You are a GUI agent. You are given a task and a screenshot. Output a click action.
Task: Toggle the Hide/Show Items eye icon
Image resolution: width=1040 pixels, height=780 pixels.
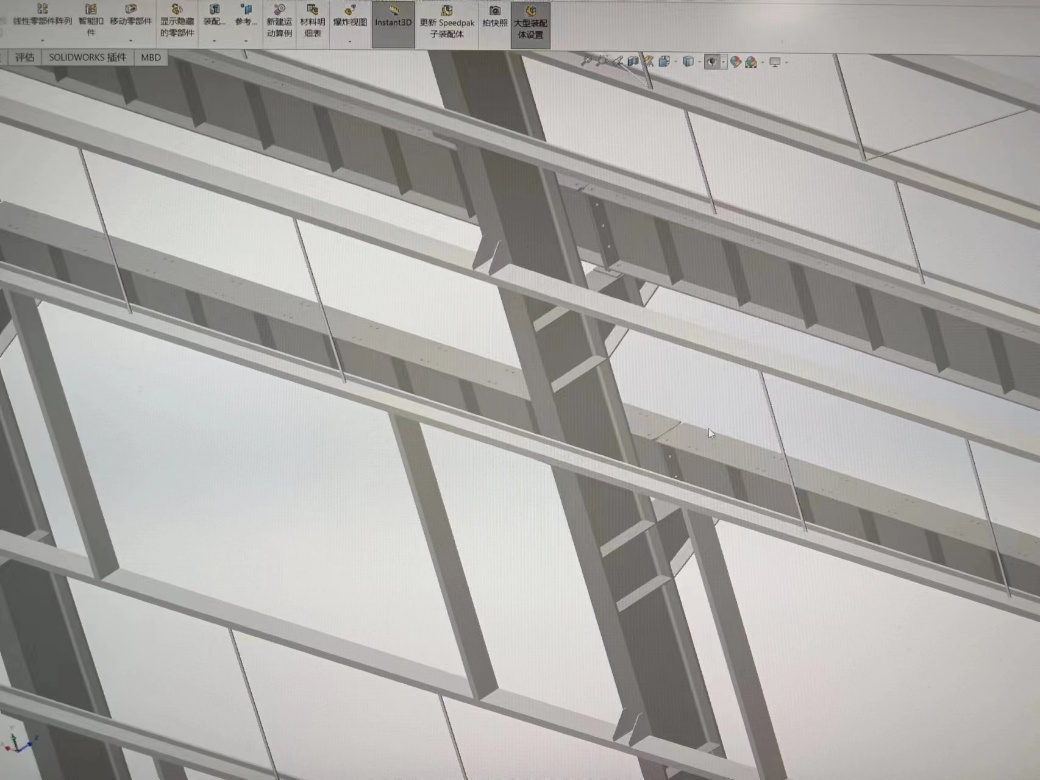(712, 62)
